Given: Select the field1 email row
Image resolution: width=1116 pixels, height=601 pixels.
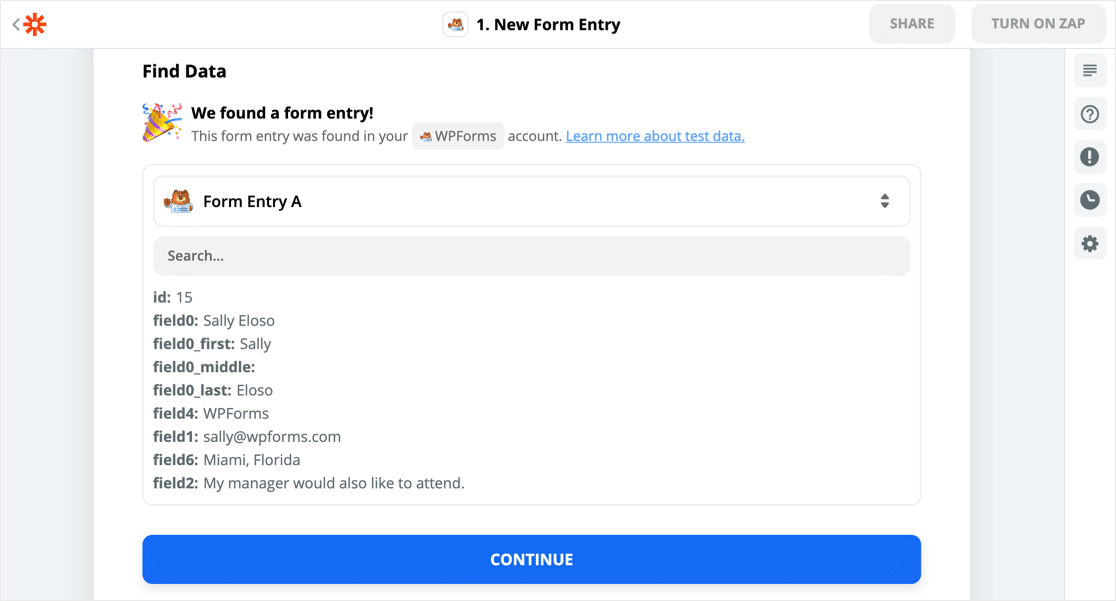Looking at the screenshot, I should pos(247,437).
